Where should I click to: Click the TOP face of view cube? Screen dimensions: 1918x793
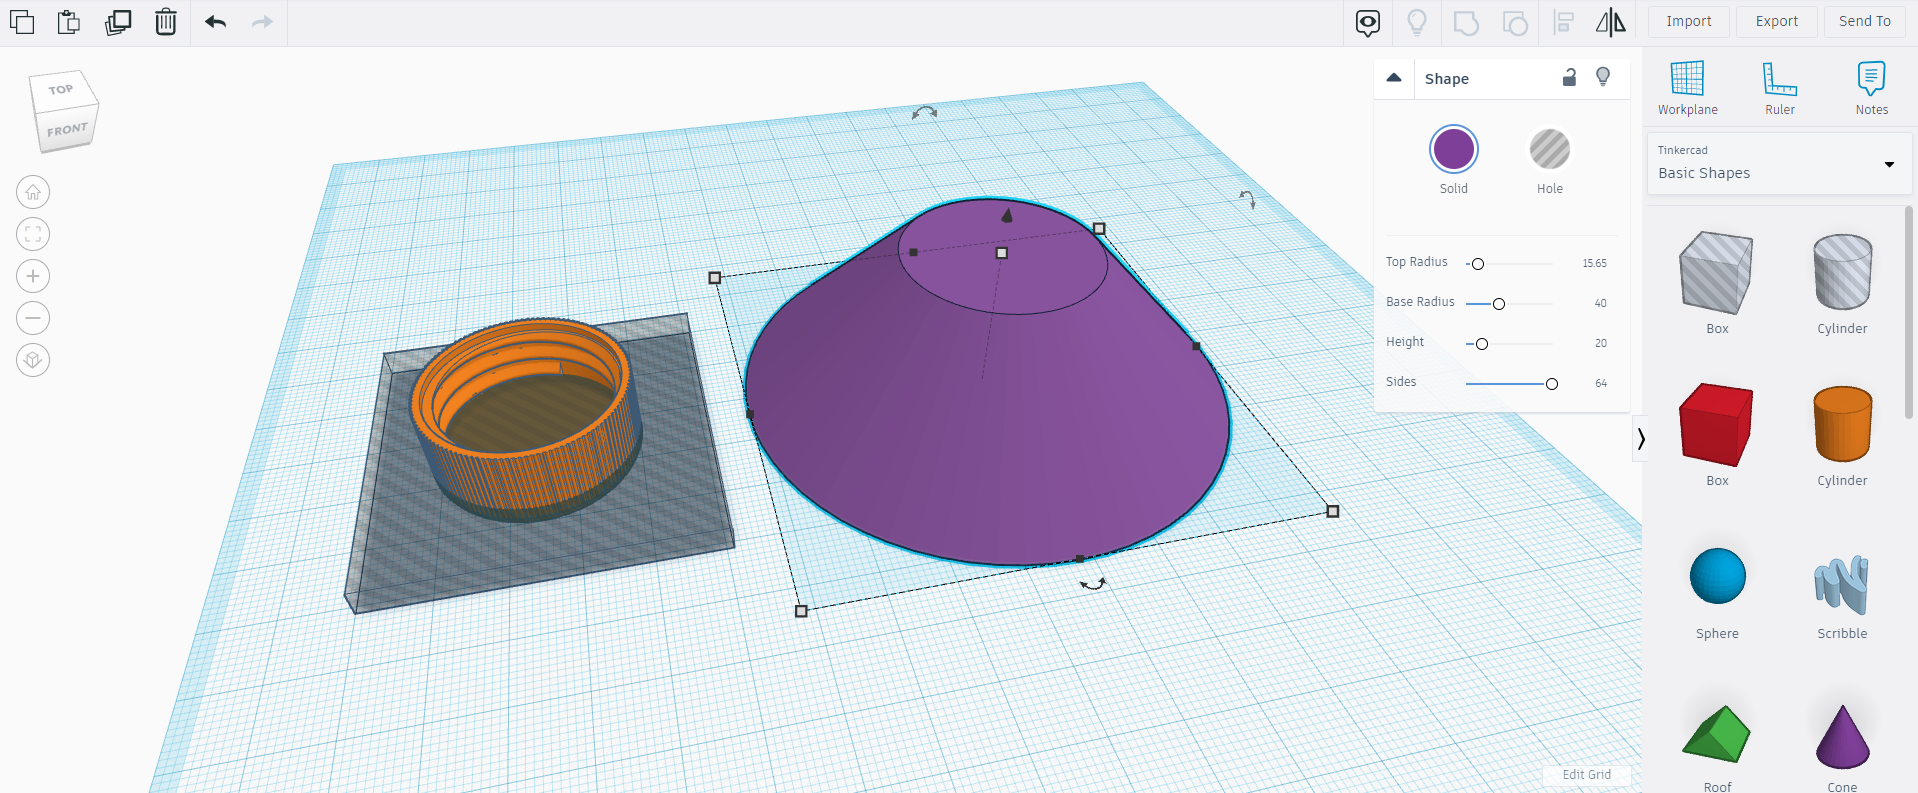tap(61, 89)
